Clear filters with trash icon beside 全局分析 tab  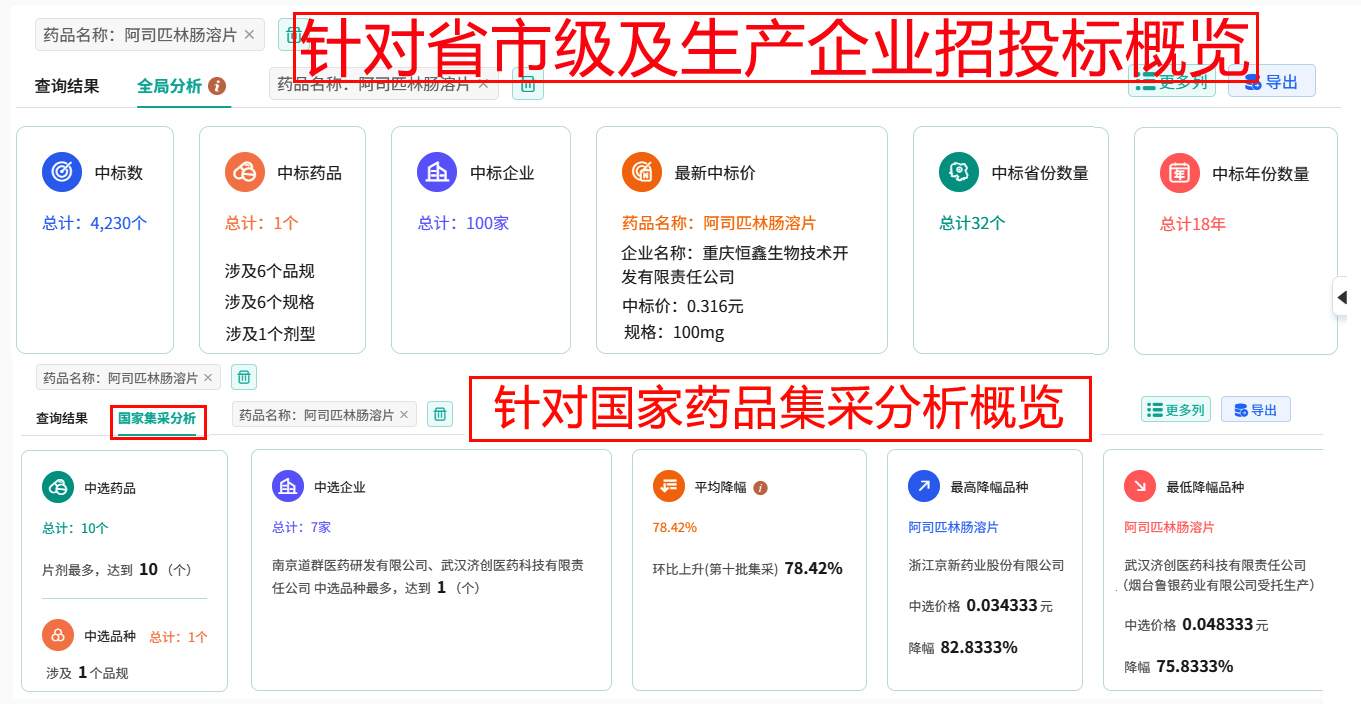528,85
